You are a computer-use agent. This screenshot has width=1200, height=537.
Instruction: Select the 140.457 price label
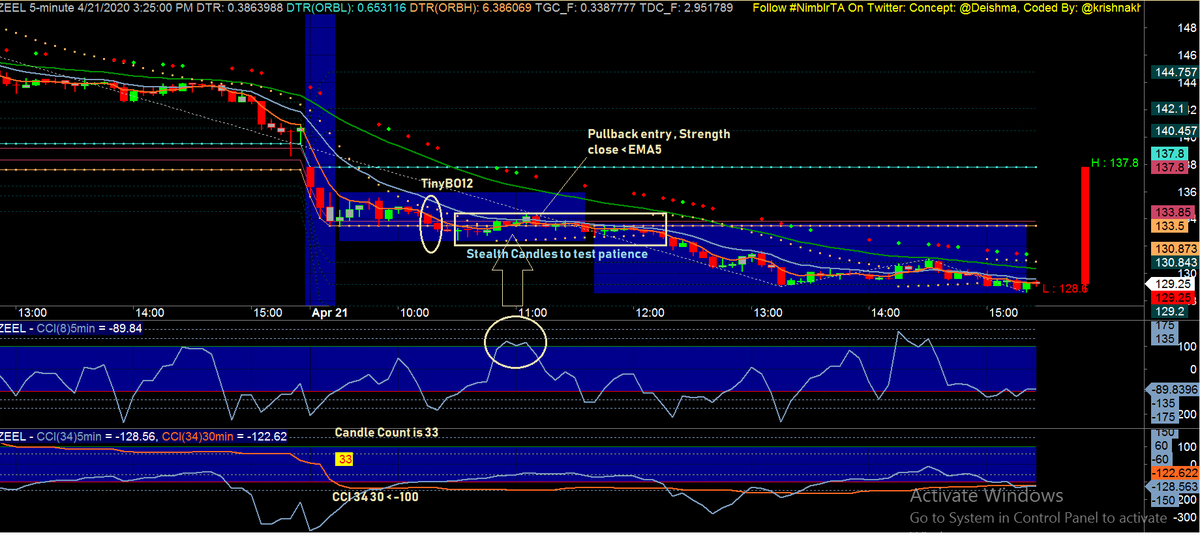point(1175,131)
